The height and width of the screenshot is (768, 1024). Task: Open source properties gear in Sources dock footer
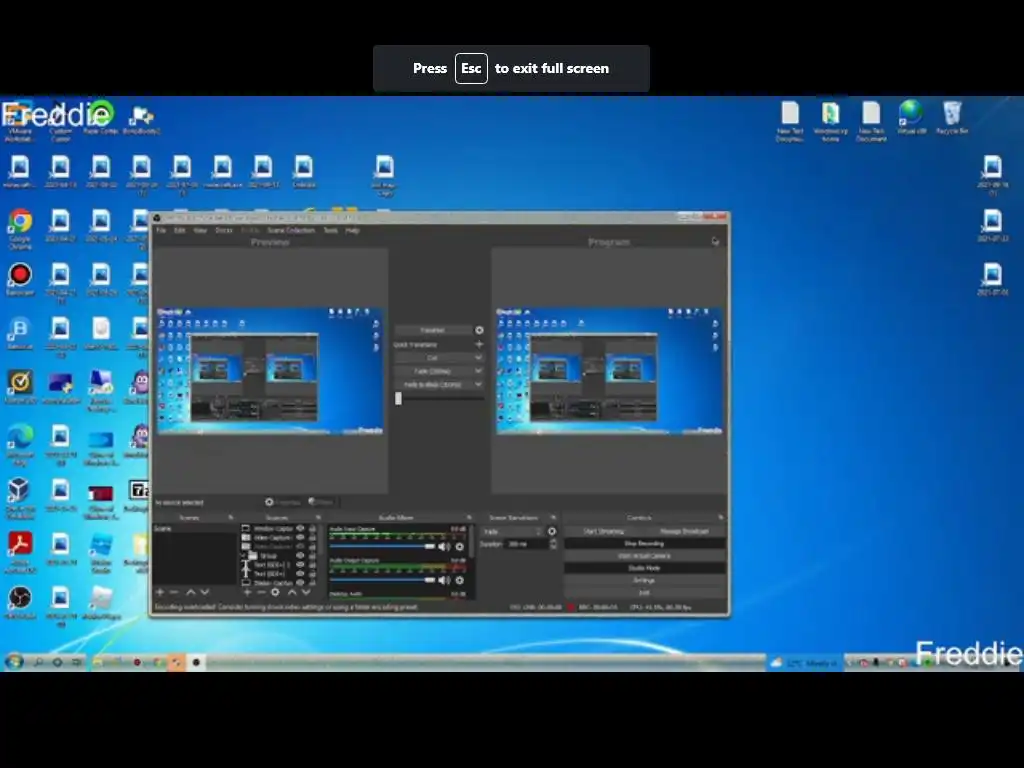275,592
